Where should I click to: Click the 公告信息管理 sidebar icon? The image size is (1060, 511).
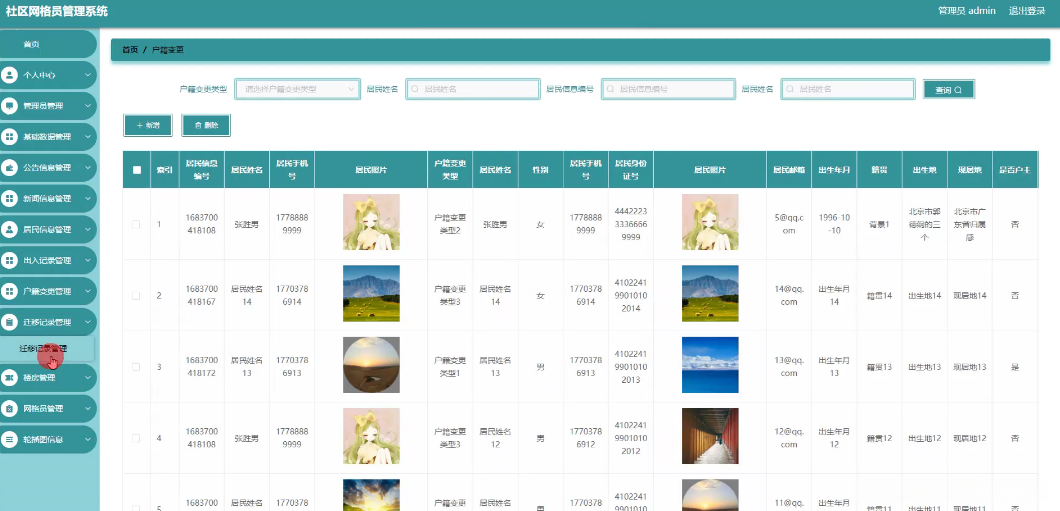pos(9,168)
